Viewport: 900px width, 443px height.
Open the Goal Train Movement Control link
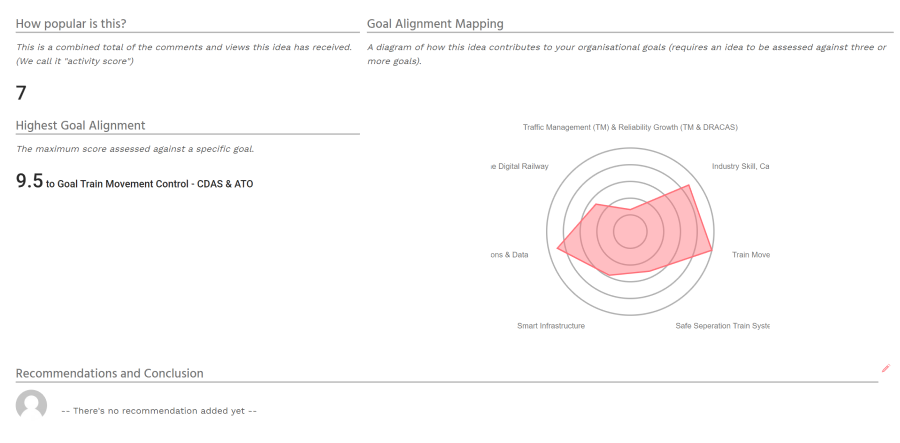149,184
